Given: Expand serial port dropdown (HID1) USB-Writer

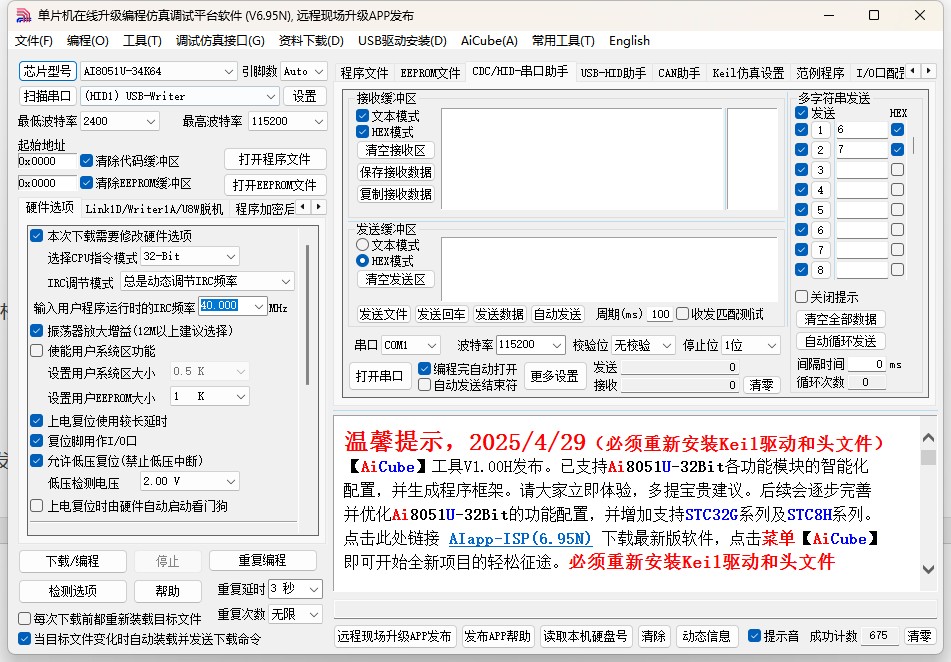Looking at the screenshot, I should coord(271,96).
